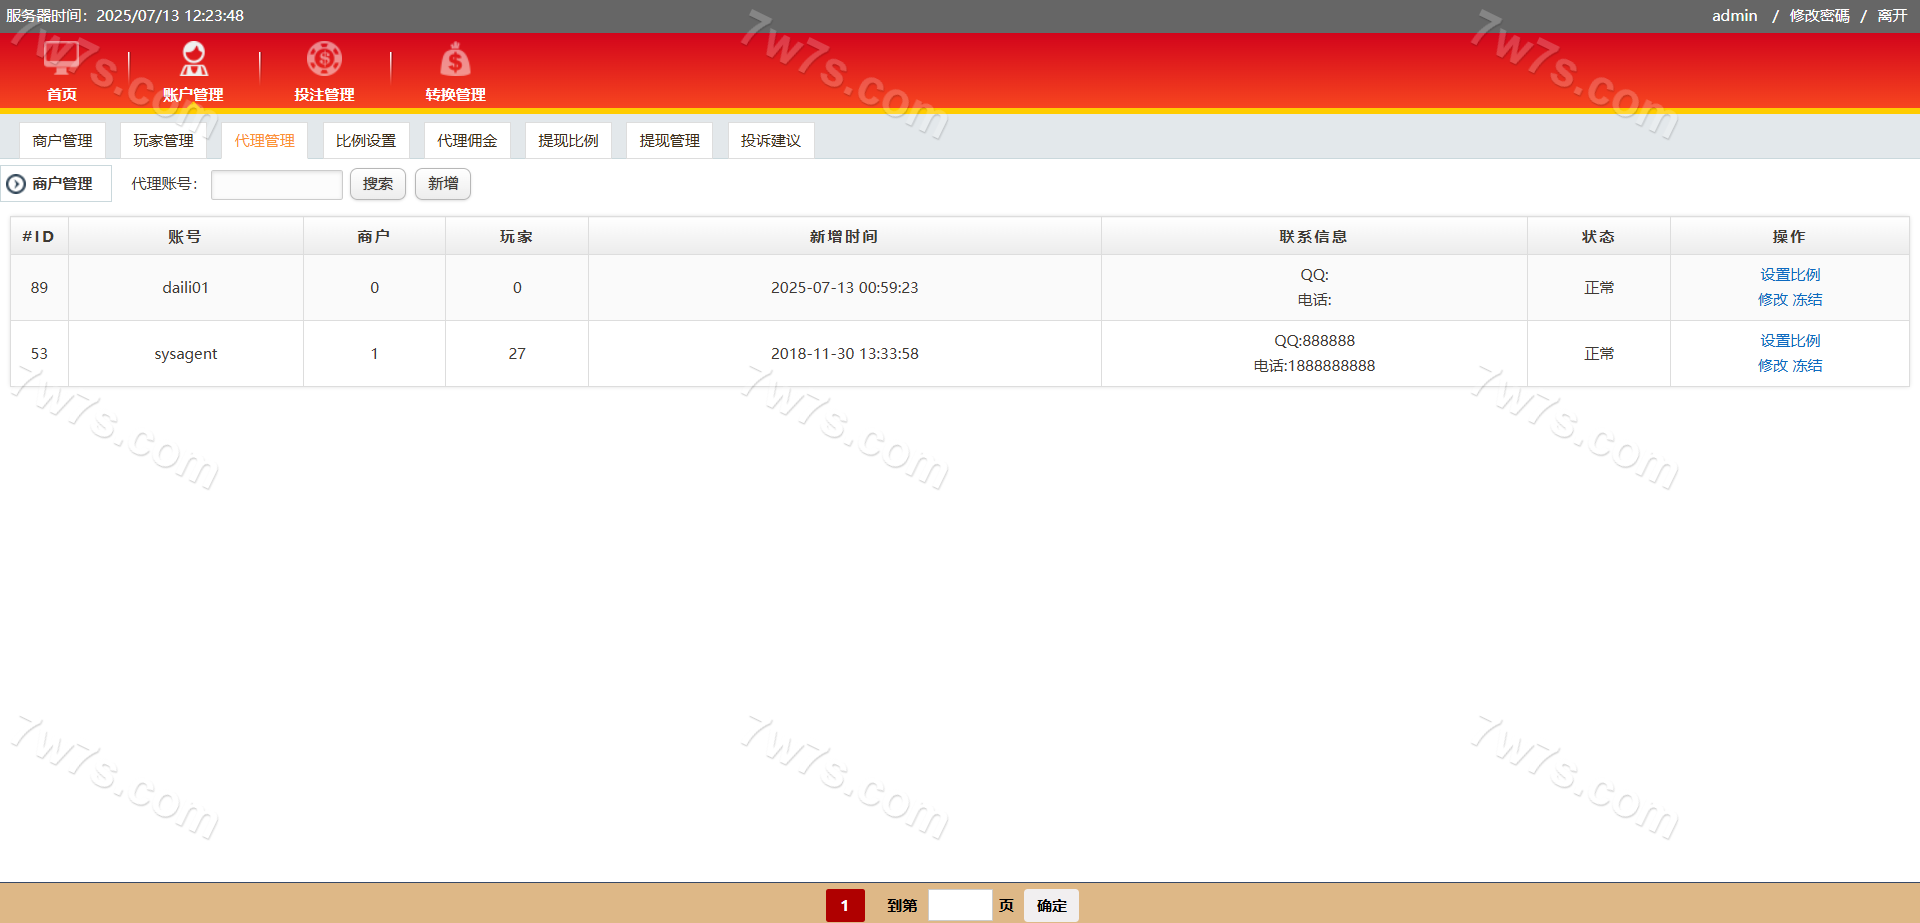Open Account Management person icon
This screenshot has height=923, width=1920.
click(193, 59)
